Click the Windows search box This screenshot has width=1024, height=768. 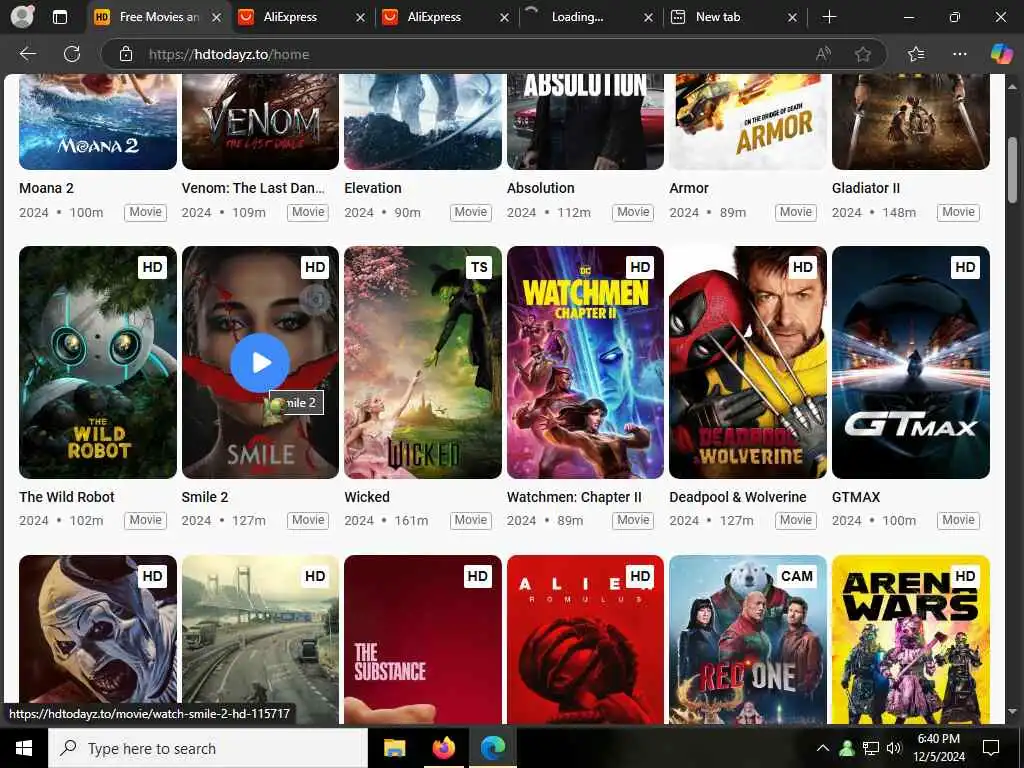(208, 748)
